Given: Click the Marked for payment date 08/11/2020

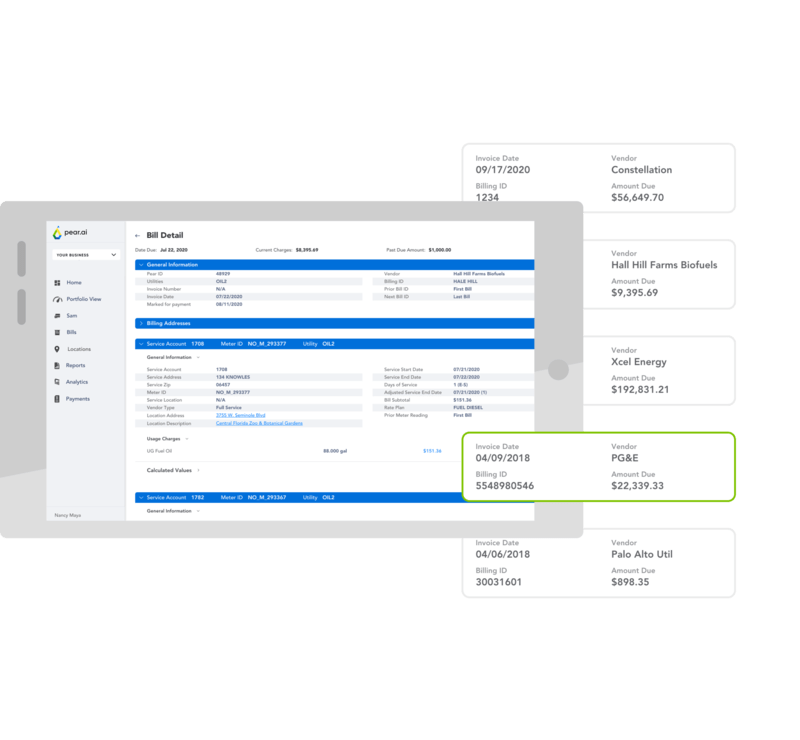Looking at the screenshot, I should [229, 305].
